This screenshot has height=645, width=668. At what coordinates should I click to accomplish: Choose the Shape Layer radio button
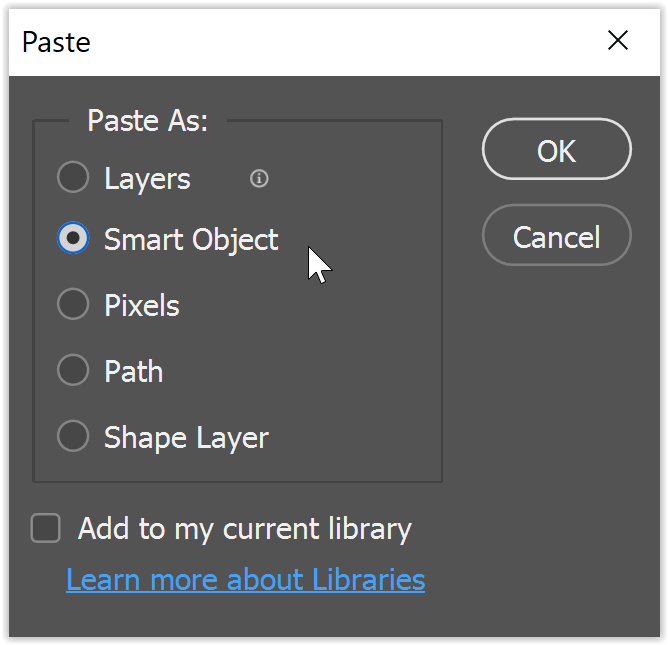[x=73, y=437]
